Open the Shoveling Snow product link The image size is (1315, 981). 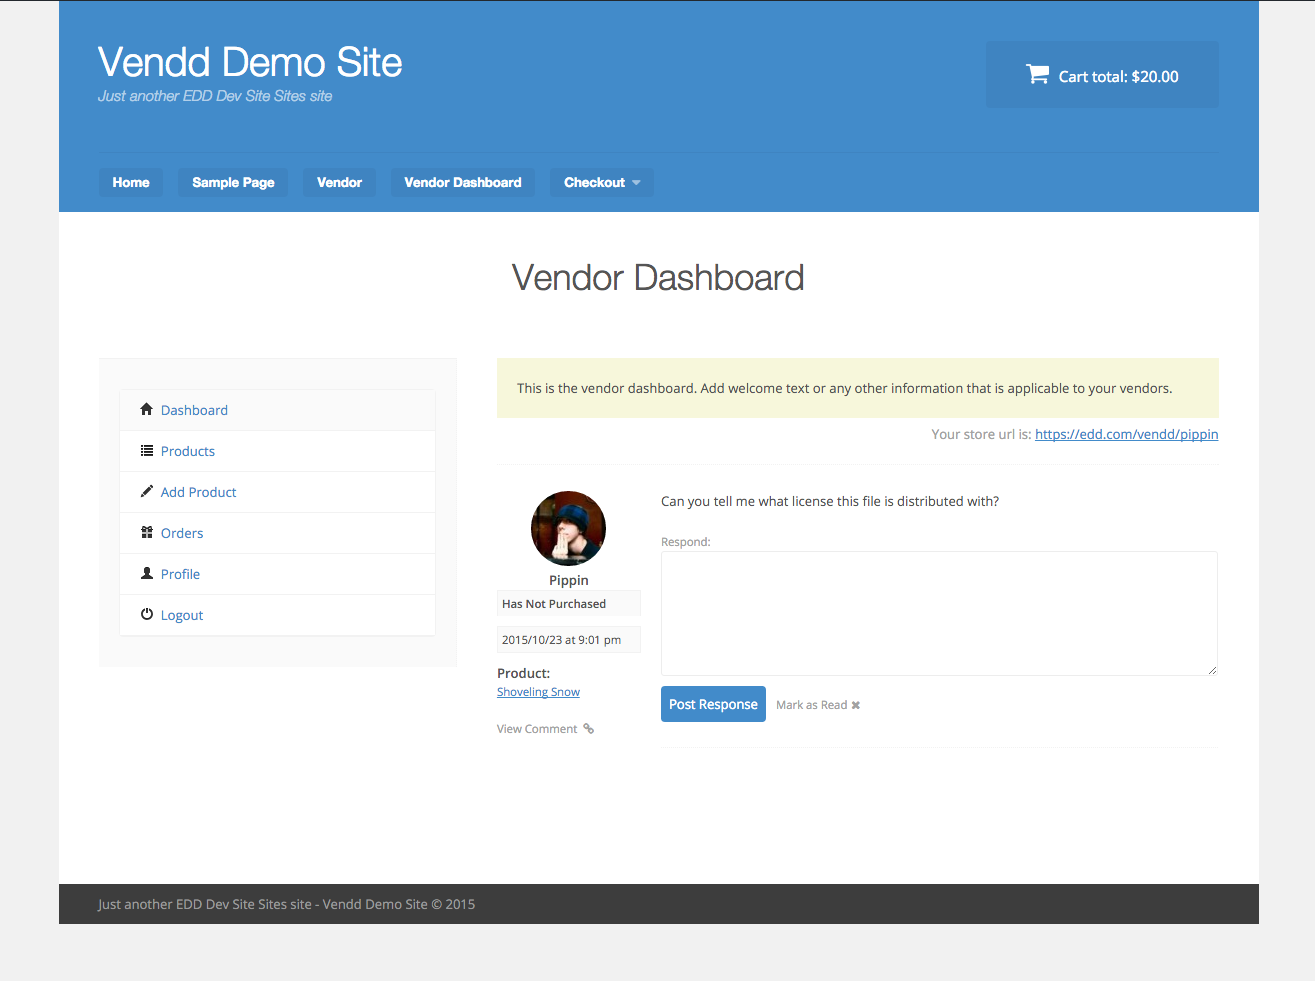pyautogui.click(x=538, y=692)
